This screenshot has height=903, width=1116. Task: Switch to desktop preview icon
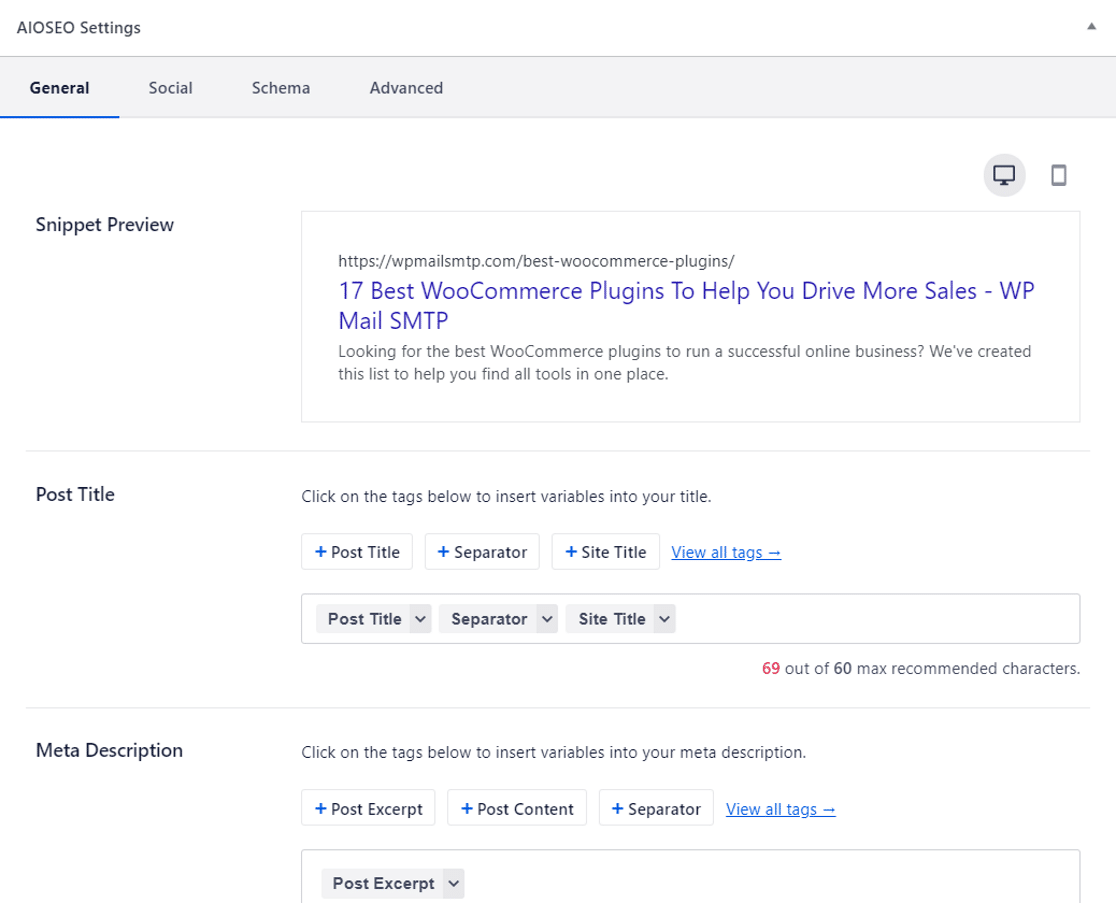(x=1004, y=176)
